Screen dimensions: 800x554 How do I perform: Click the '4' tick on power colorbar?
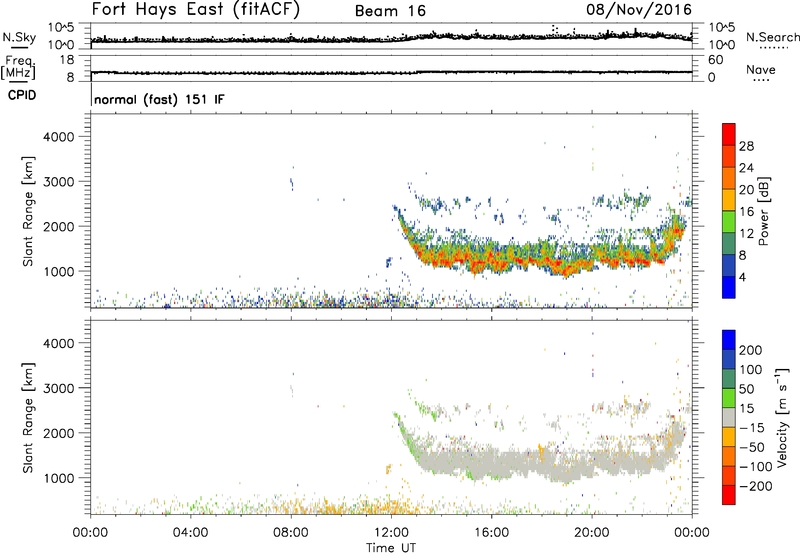(x=742, y=277)
